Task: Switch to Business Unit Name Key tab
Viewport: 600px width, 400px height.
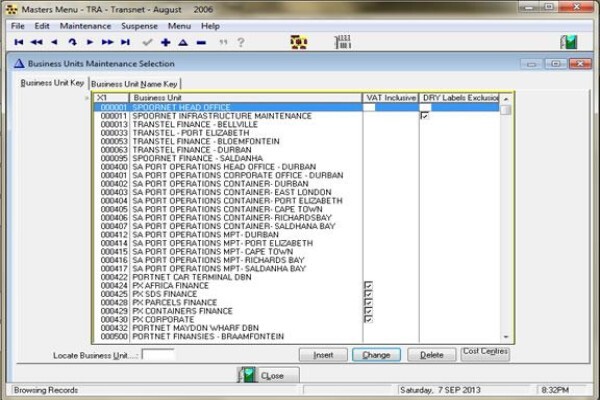Action: (134, 84)
